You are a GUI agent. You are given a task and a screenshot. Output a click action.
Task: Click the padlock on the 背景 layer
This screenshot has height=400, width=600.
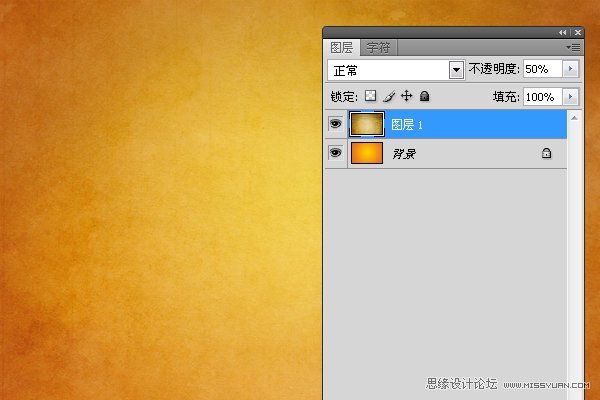tap(546, 153)
